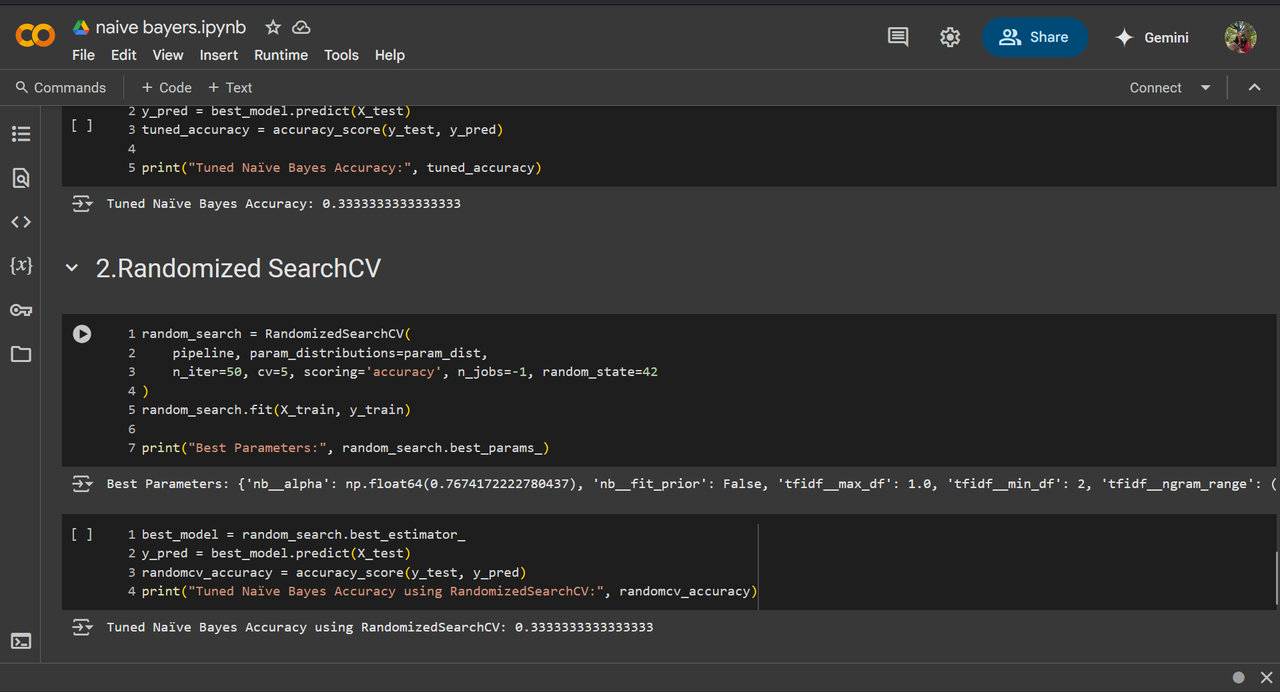Open the Find and replace sidebar icon
Screen dimensions: 1280x692
(21, 178)
